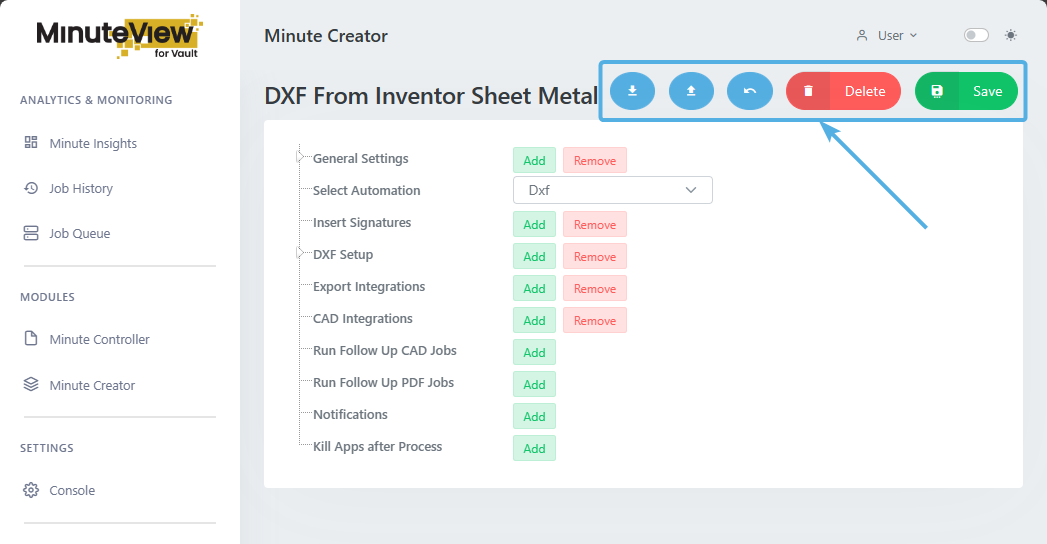Click the sun theme icon
The width and height of the screenshot is (1047, 544).
[x=1011, y=35]
